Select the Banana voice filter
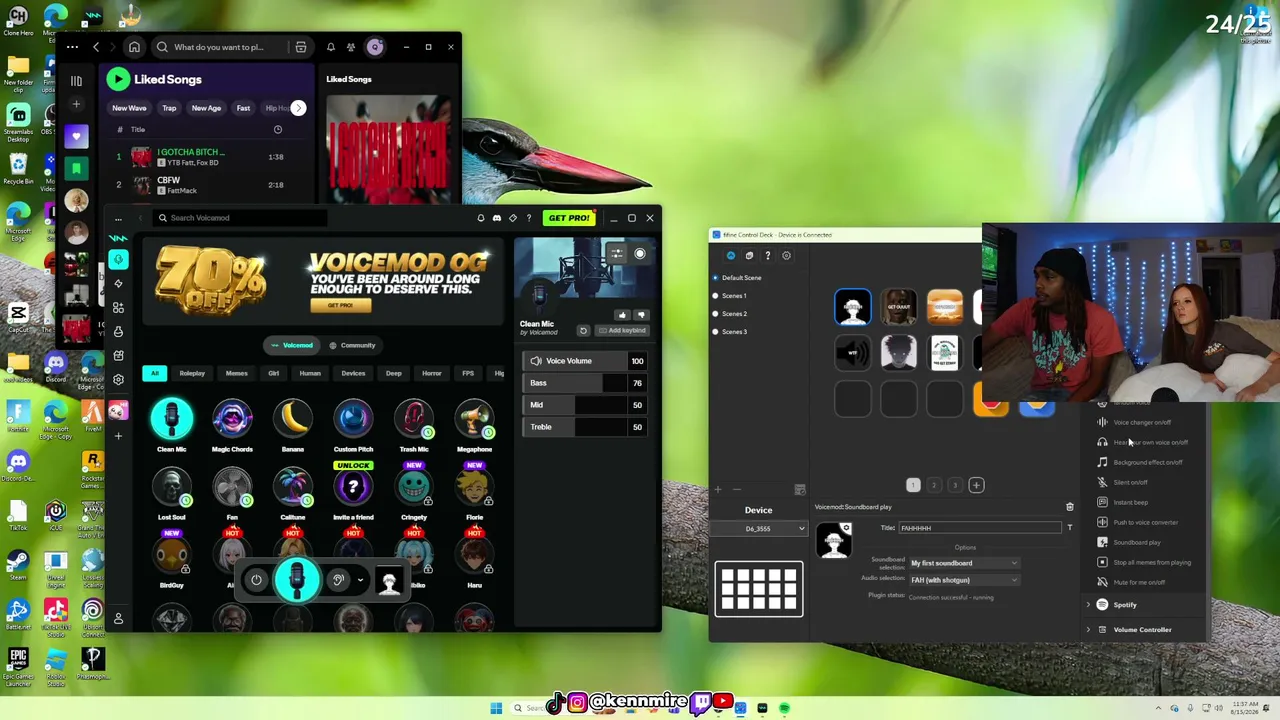 [293, 420]
